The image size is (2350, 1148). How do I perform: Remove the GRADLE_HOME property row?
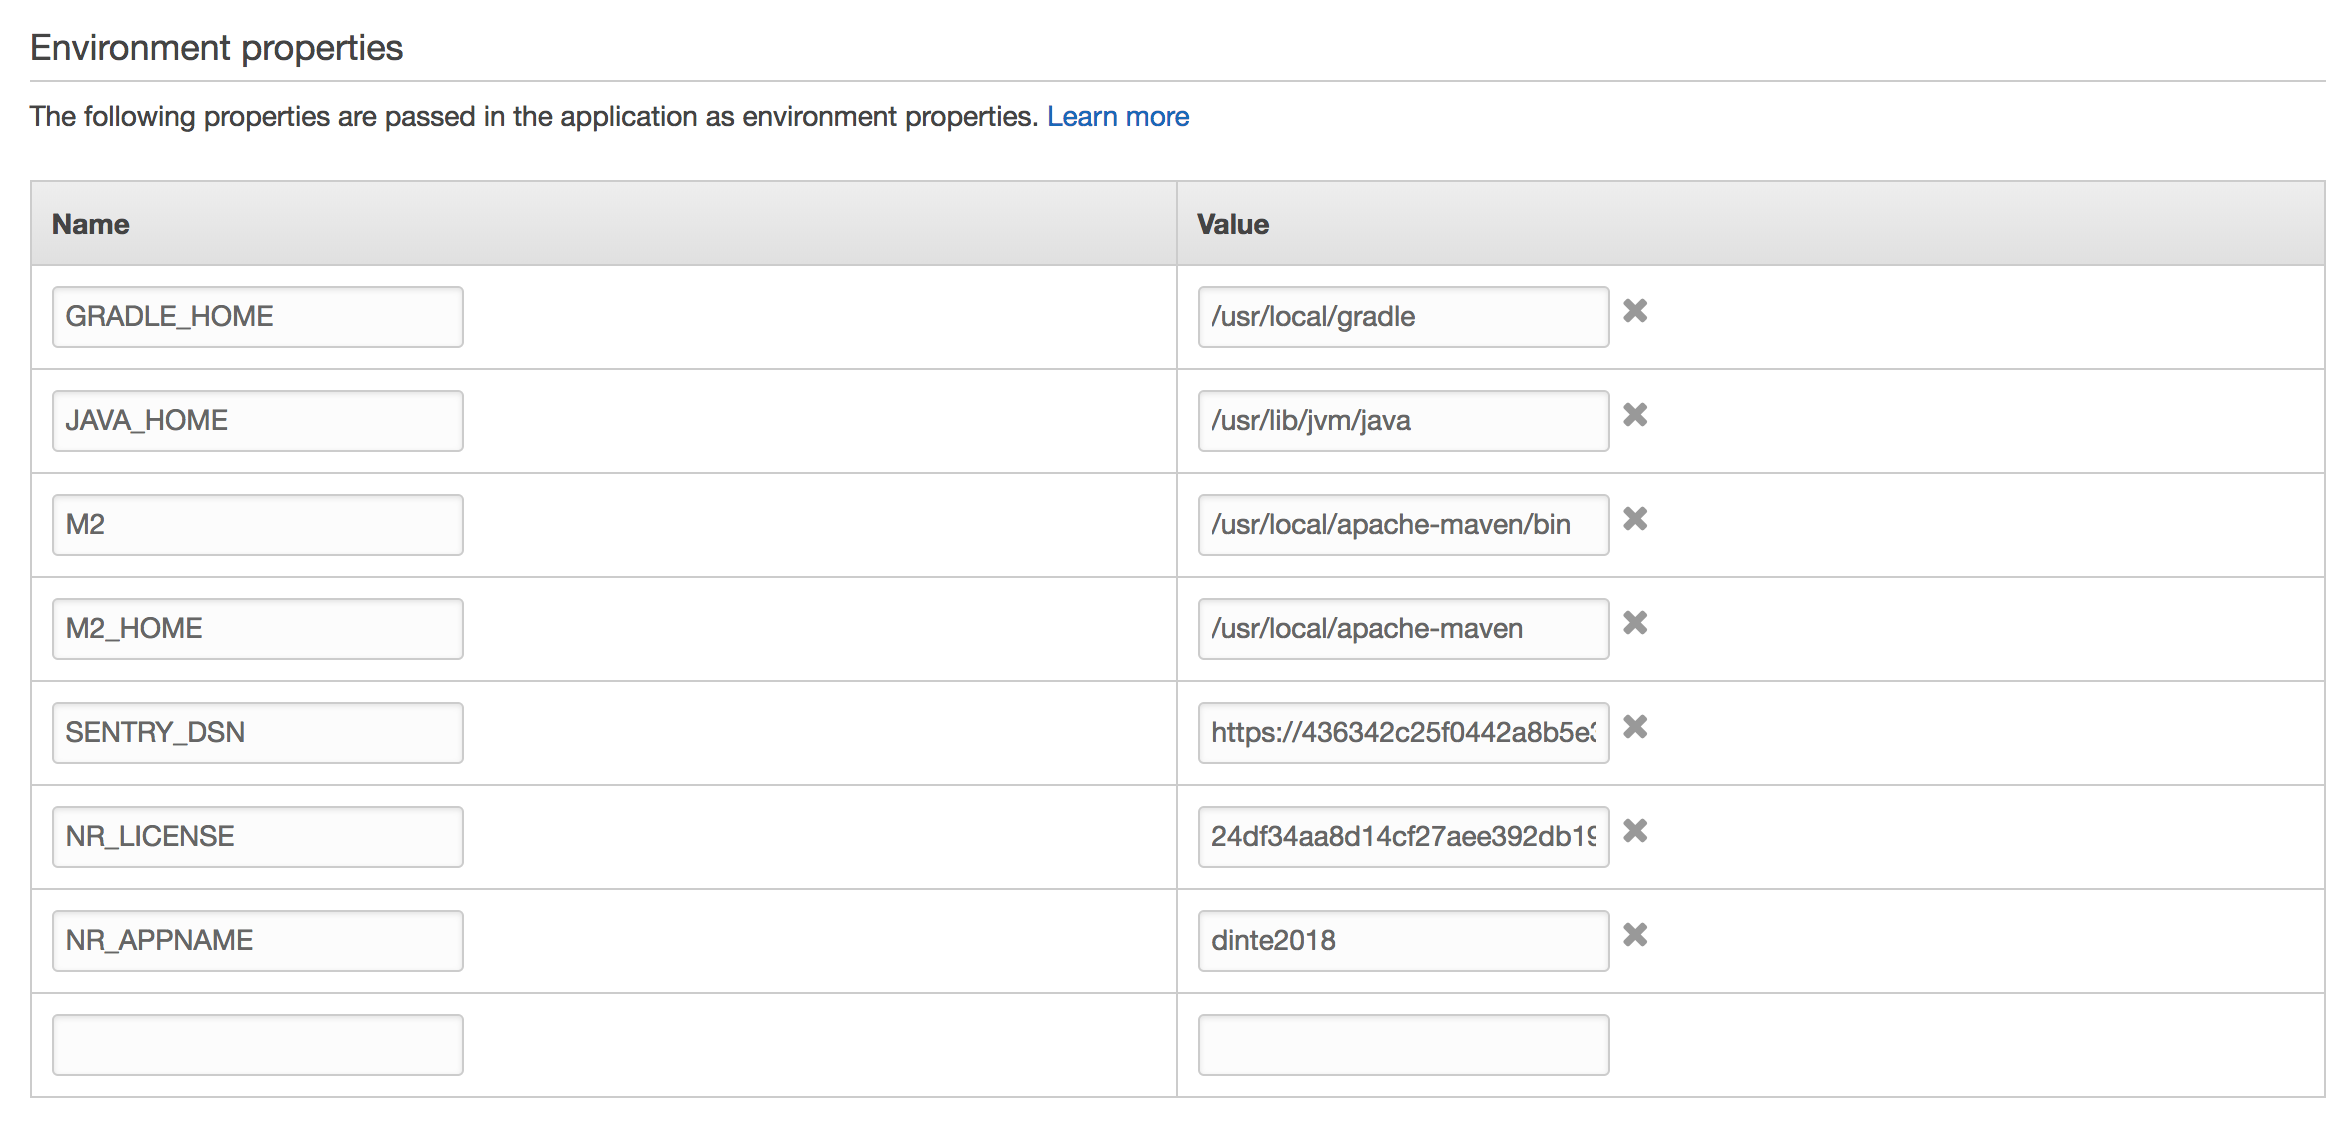click(x=1634, y=311)
